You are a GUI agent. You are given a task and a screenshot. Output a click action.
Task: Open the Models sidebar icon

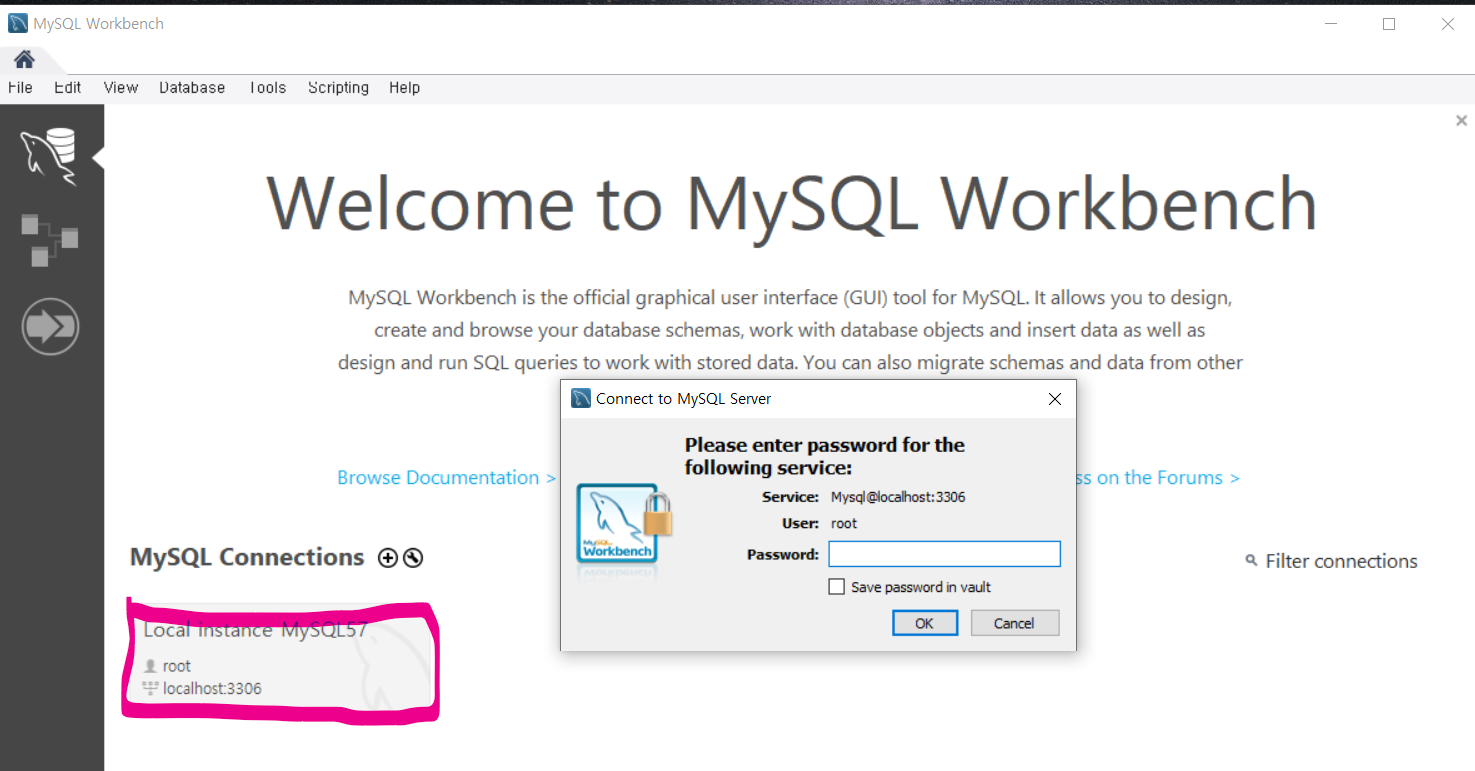click(50, 241)
